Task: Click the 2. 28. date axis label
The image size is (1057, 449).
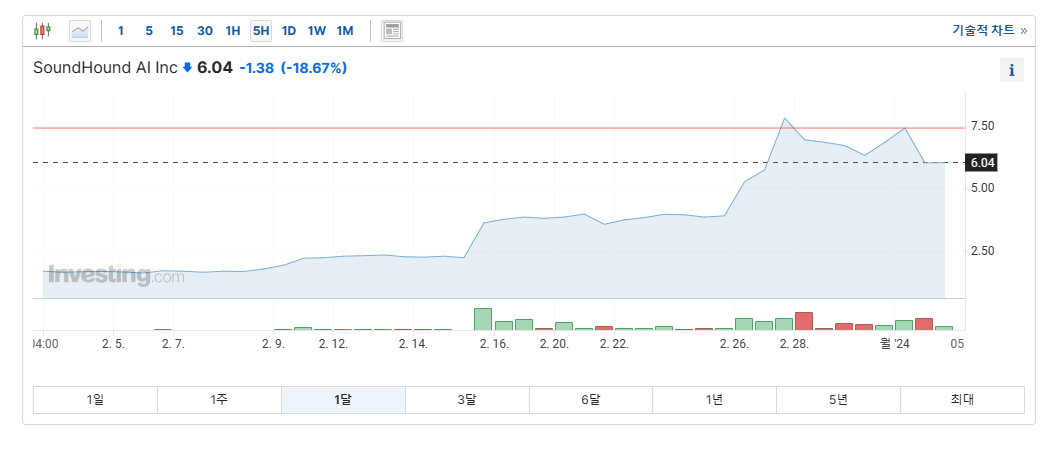Action: (794, 344)
